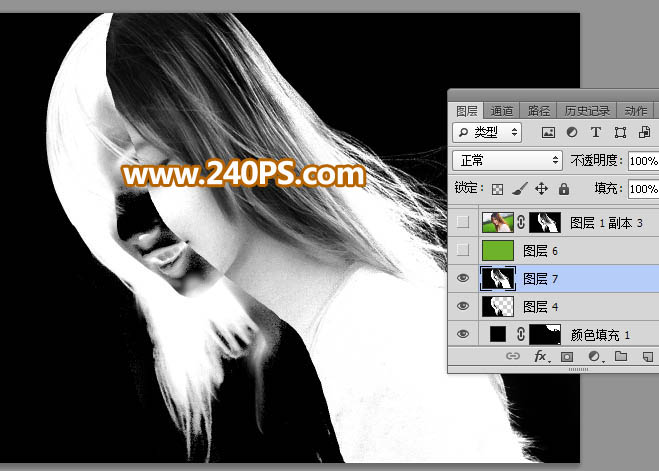Select layer name 图层 4

(x=540, y=307)
